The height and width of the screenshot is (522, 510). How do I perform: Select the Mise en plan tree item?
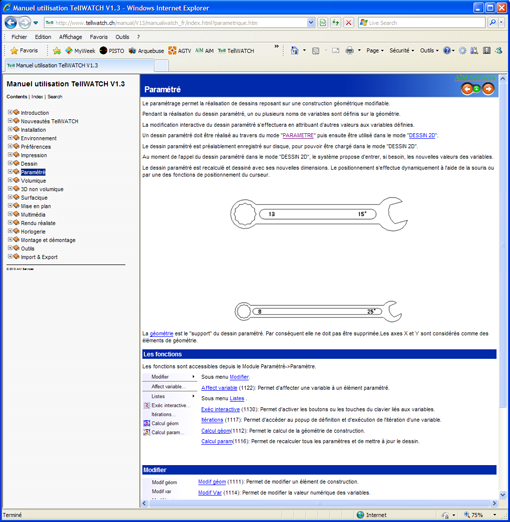[36, 206]
